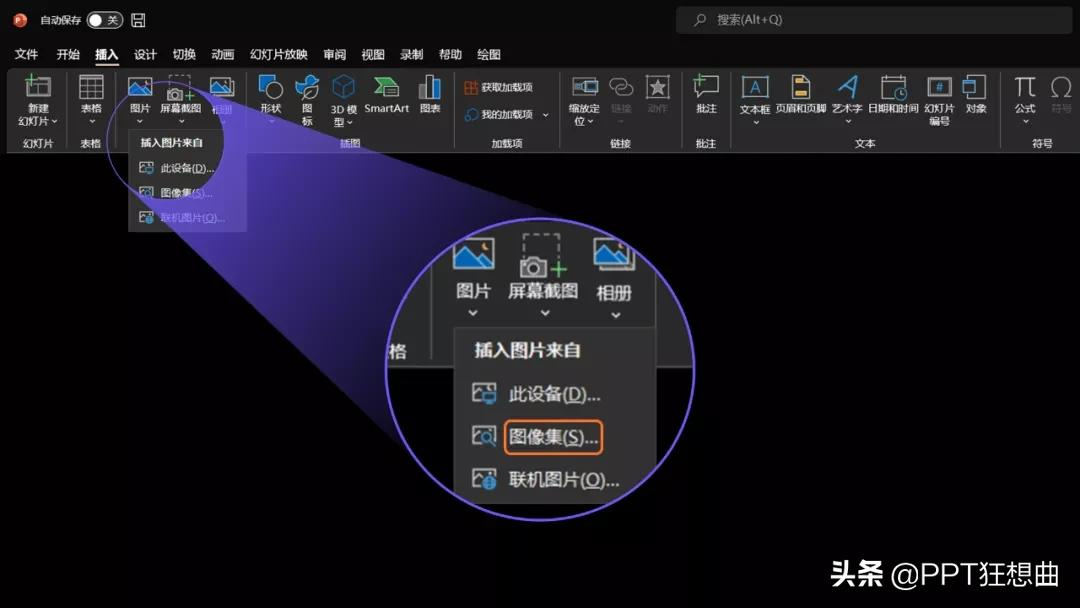Open the 帮助 tab
The image size is (1080, 608).
pyautogui.click(x=450, y=54)
